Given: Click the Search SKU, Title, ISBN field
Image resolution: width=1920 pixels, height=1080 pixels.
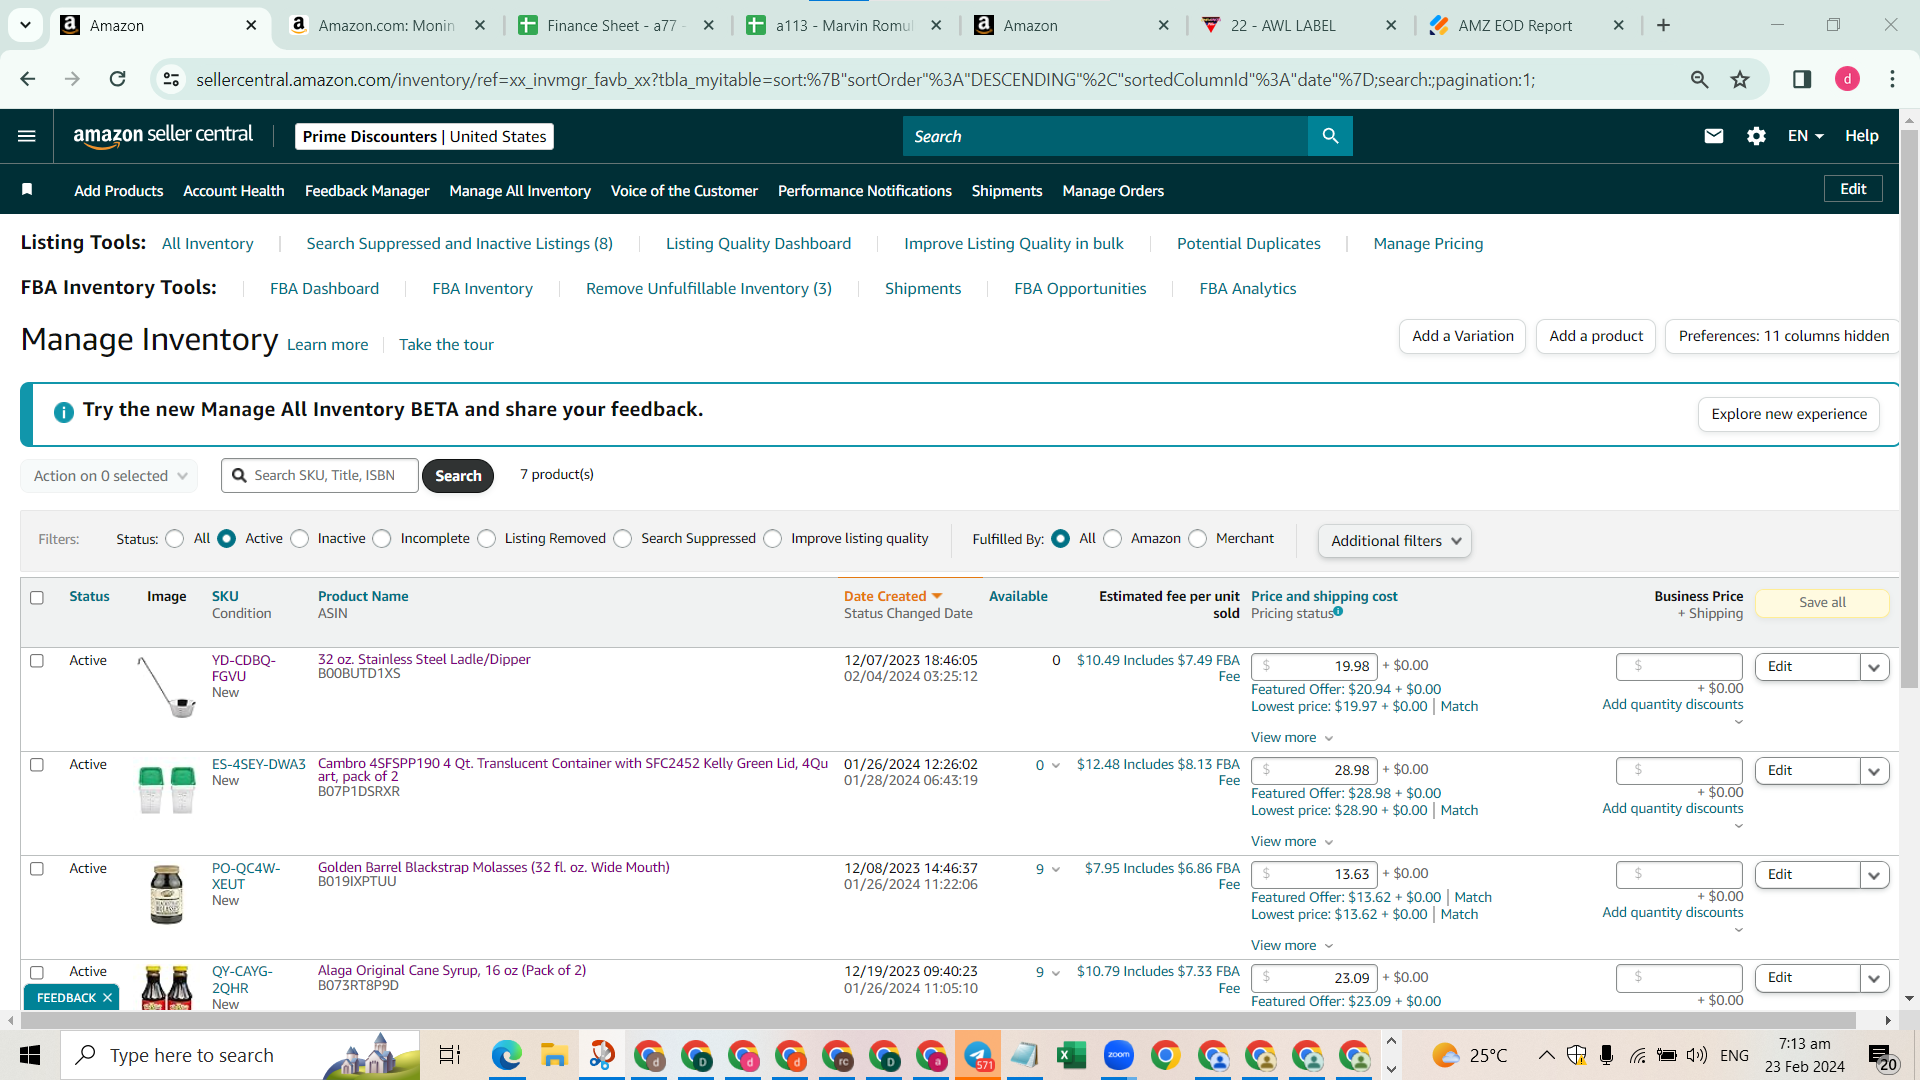Looking at the screenshot, I should pos(320,476).
